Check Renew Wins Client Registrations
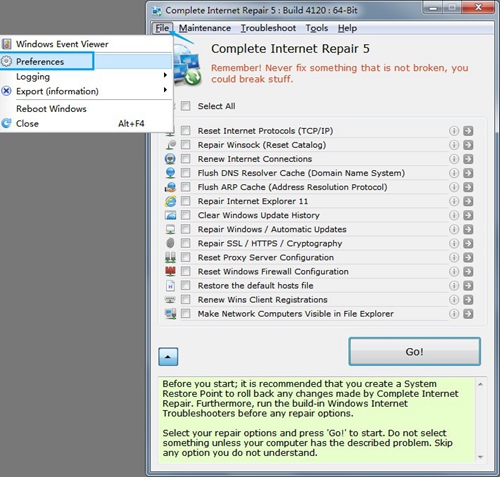 click(x=186, y=299)
